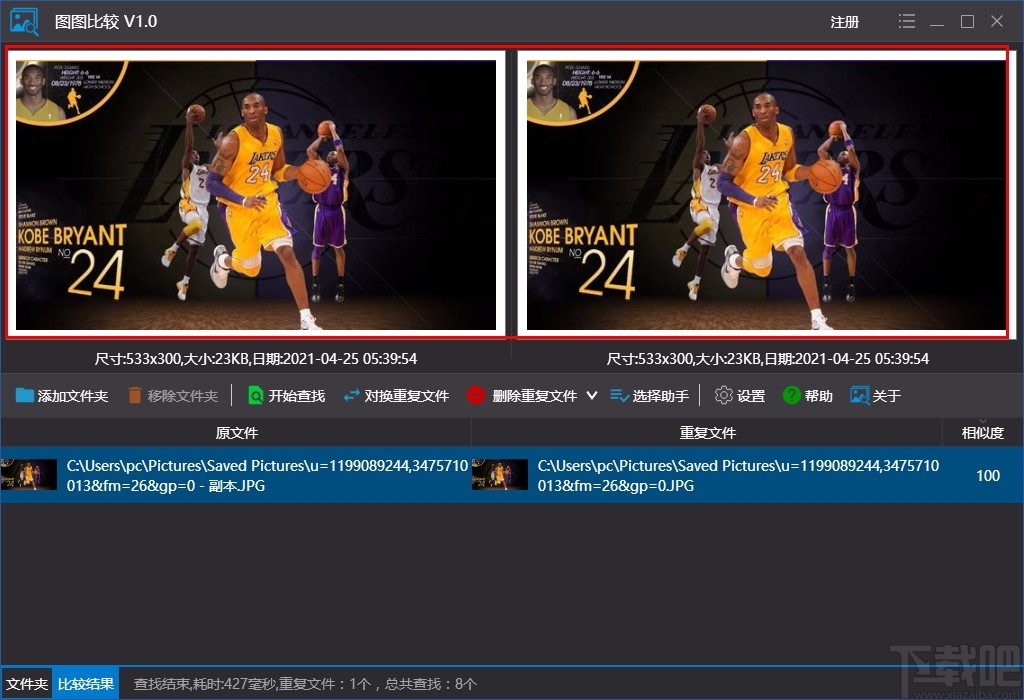1024x700 pixels.
Task: Click the 添加文件夹 folder icon
Action: [24, 396]
